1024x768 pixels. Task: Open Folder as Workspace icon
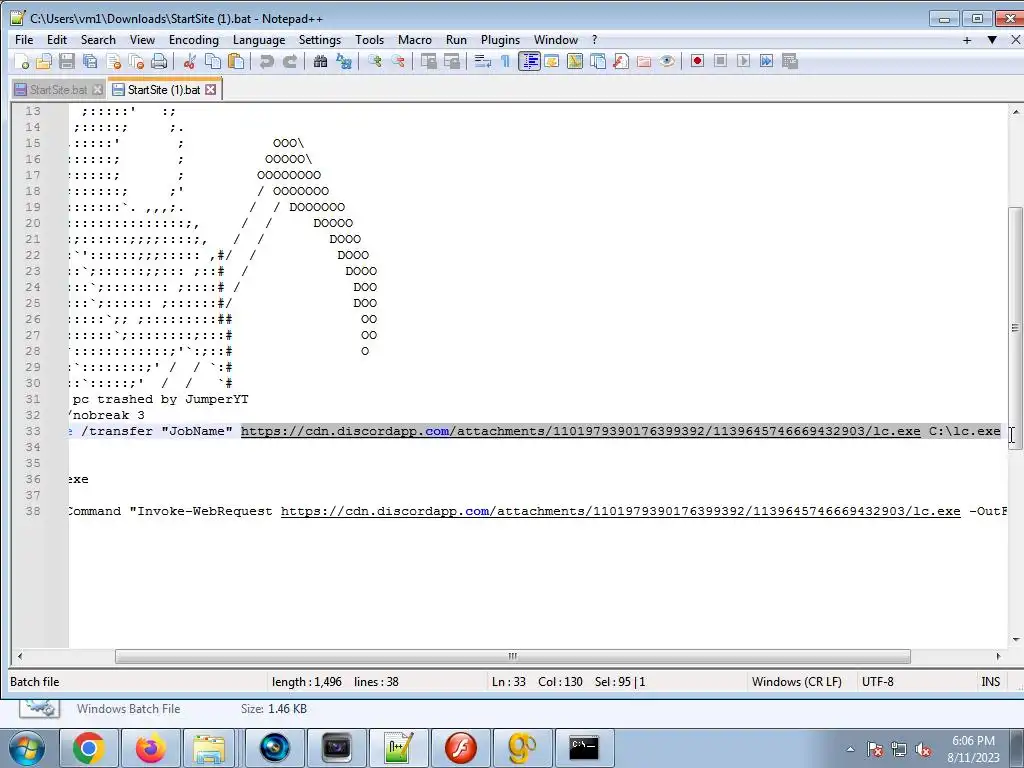(x=644, y=61)
